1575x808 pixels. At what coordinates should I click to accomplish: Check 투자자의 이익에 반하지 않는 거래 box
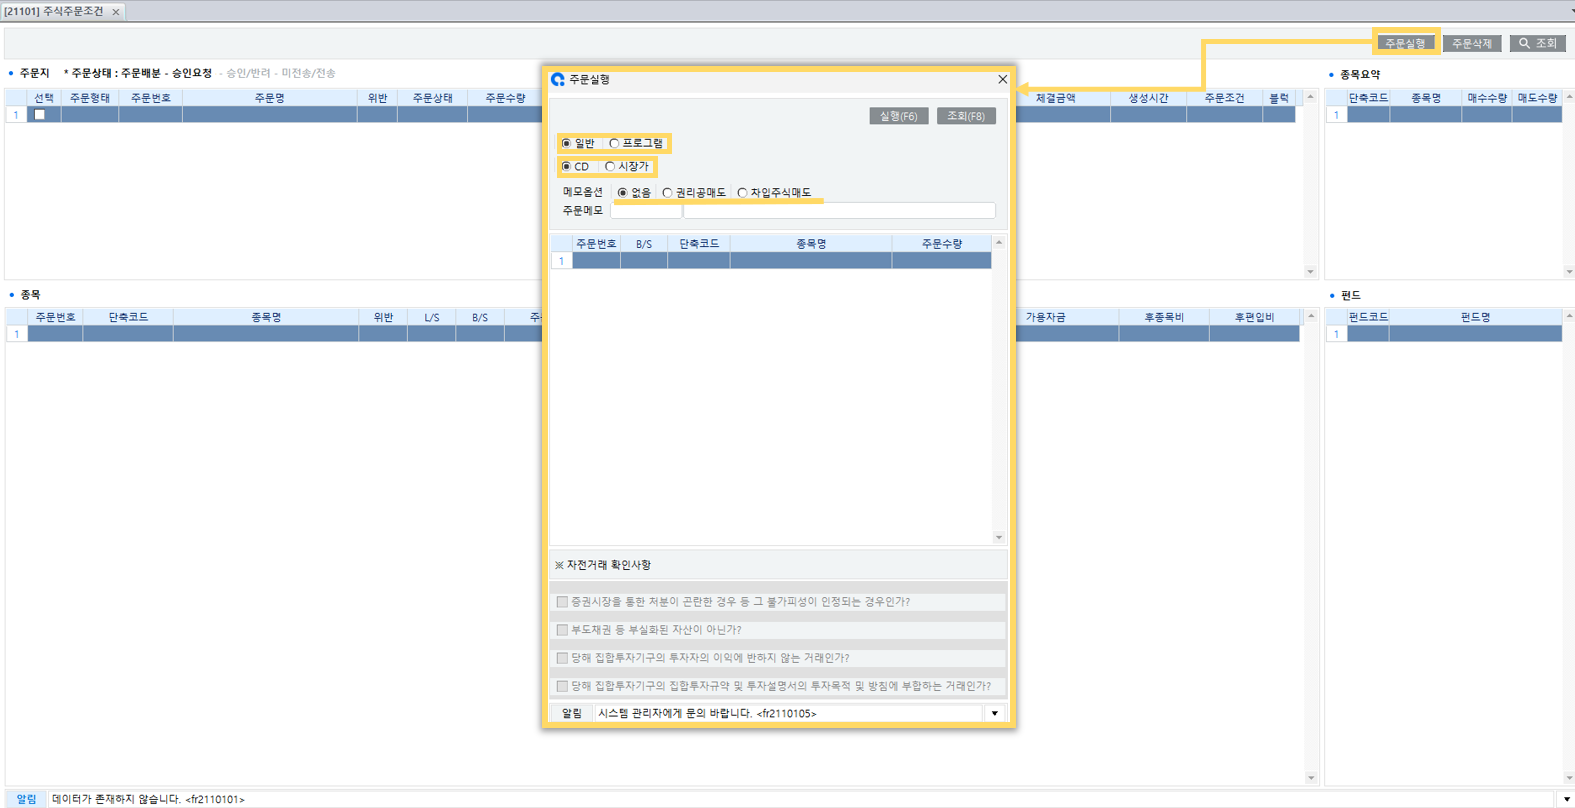562,658
